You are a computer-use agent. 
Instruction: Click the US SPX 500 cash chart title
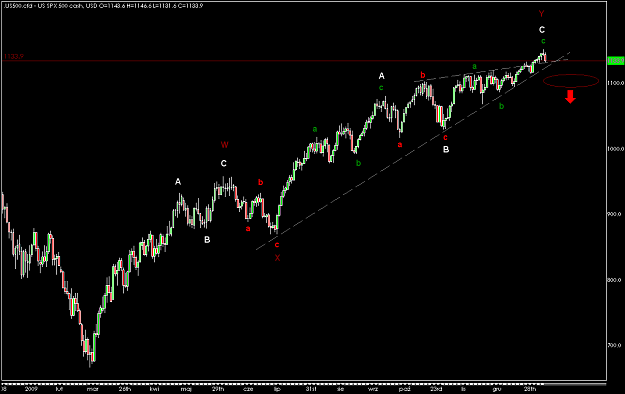[x=103, y=6]
